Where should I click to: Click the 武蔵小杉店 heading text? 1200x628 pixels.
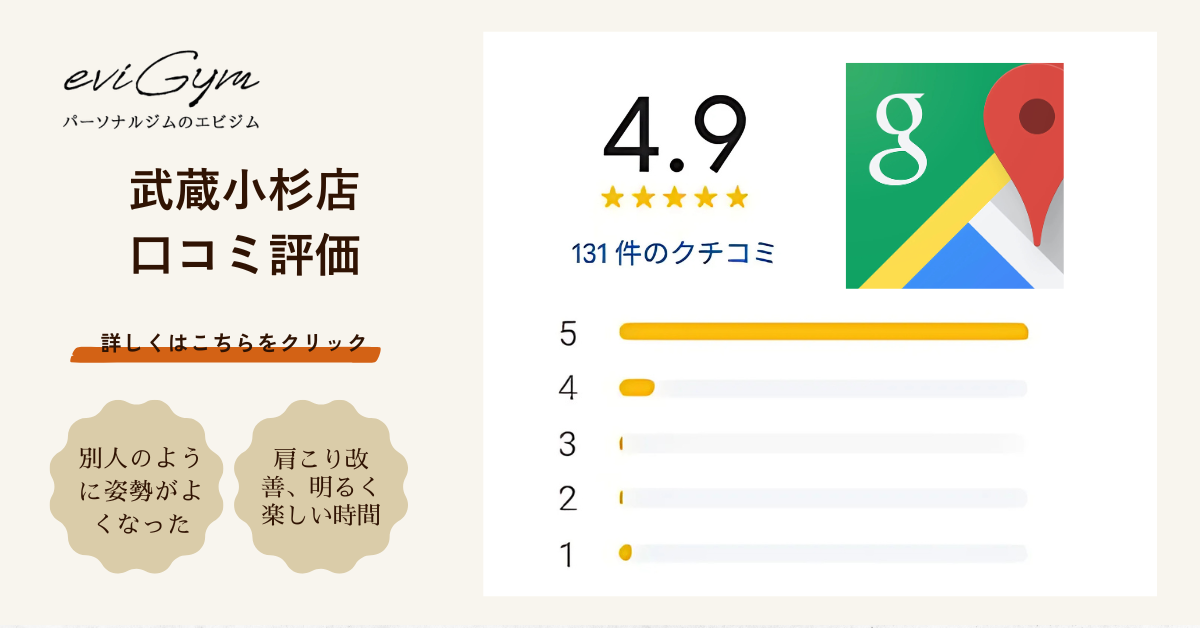point(245,191)
